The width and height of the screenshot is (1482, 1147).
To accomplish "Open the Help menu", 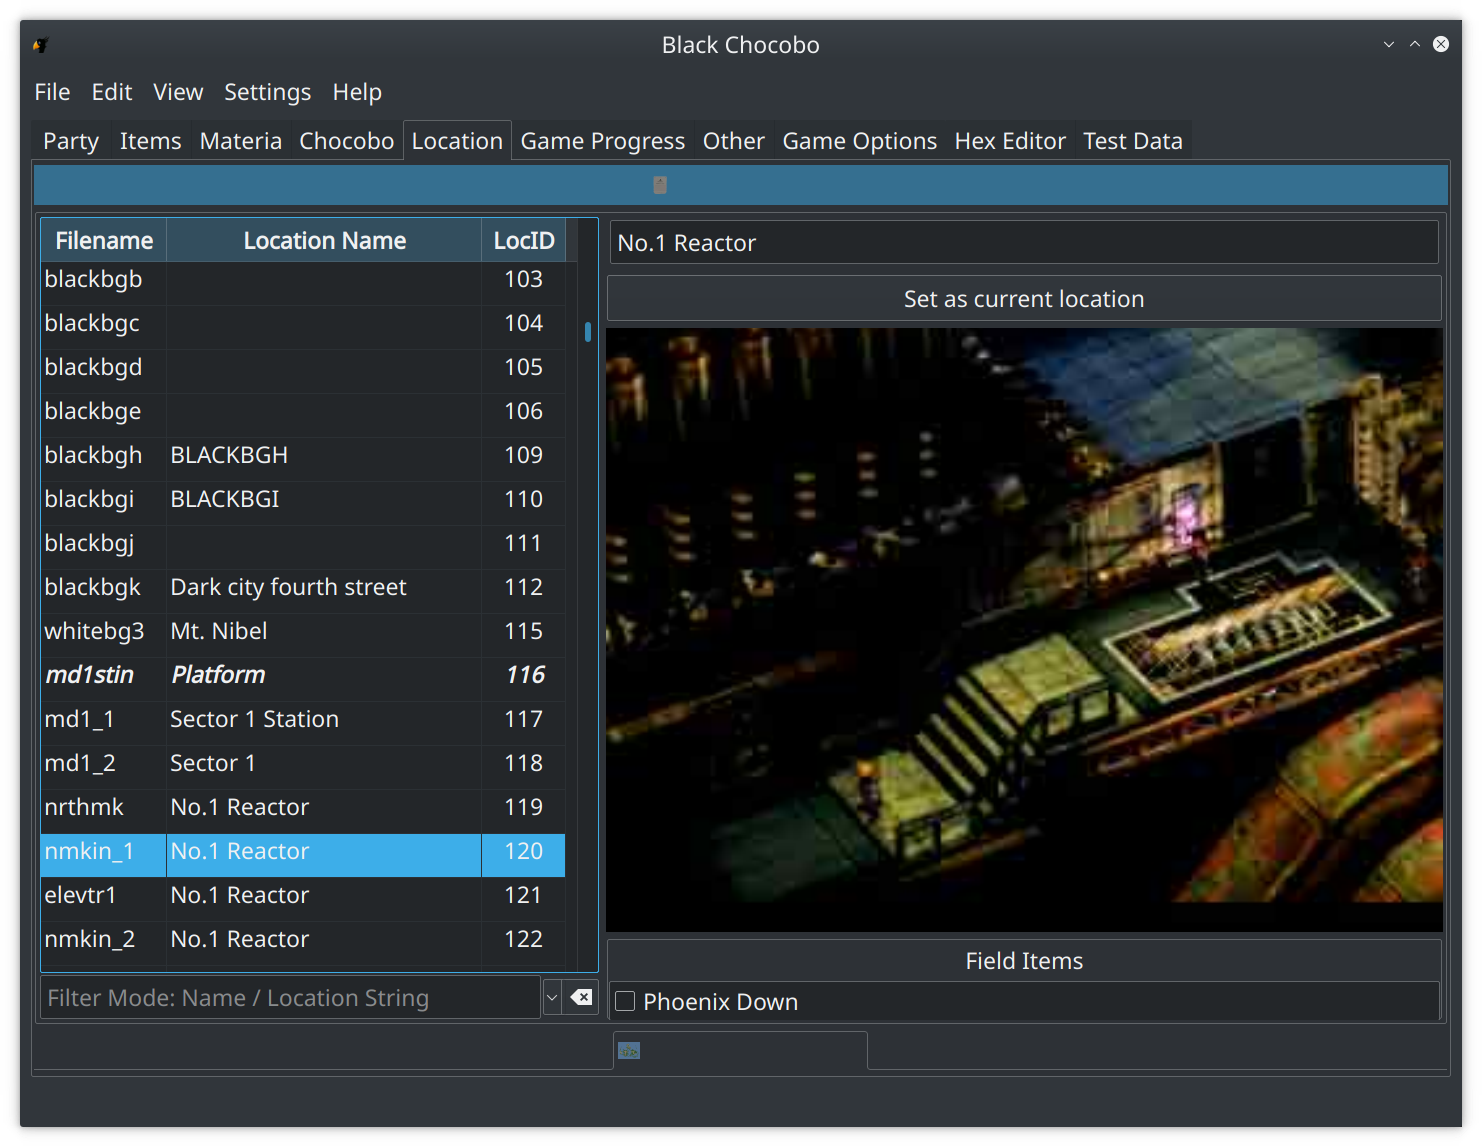I will tap(357, 92).
